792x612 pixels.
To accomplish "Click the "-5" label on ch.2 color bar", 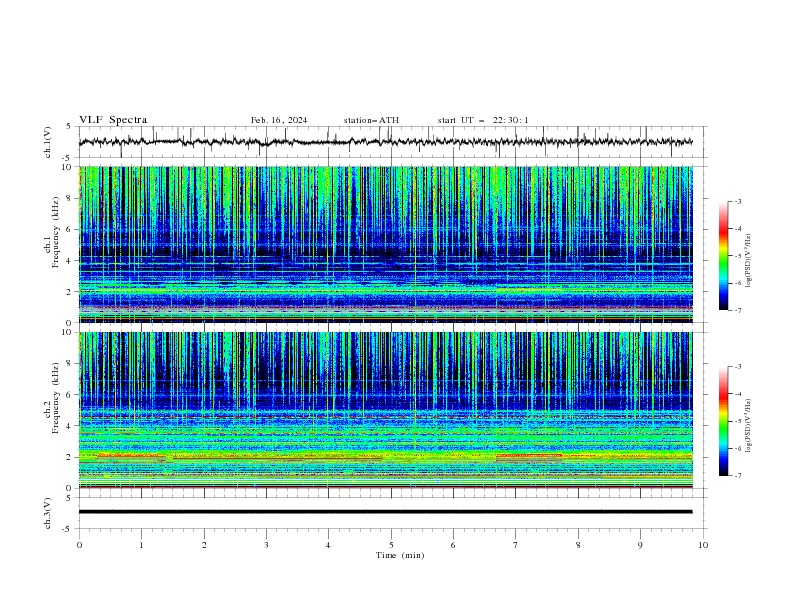I will click(x=737, y=421).
